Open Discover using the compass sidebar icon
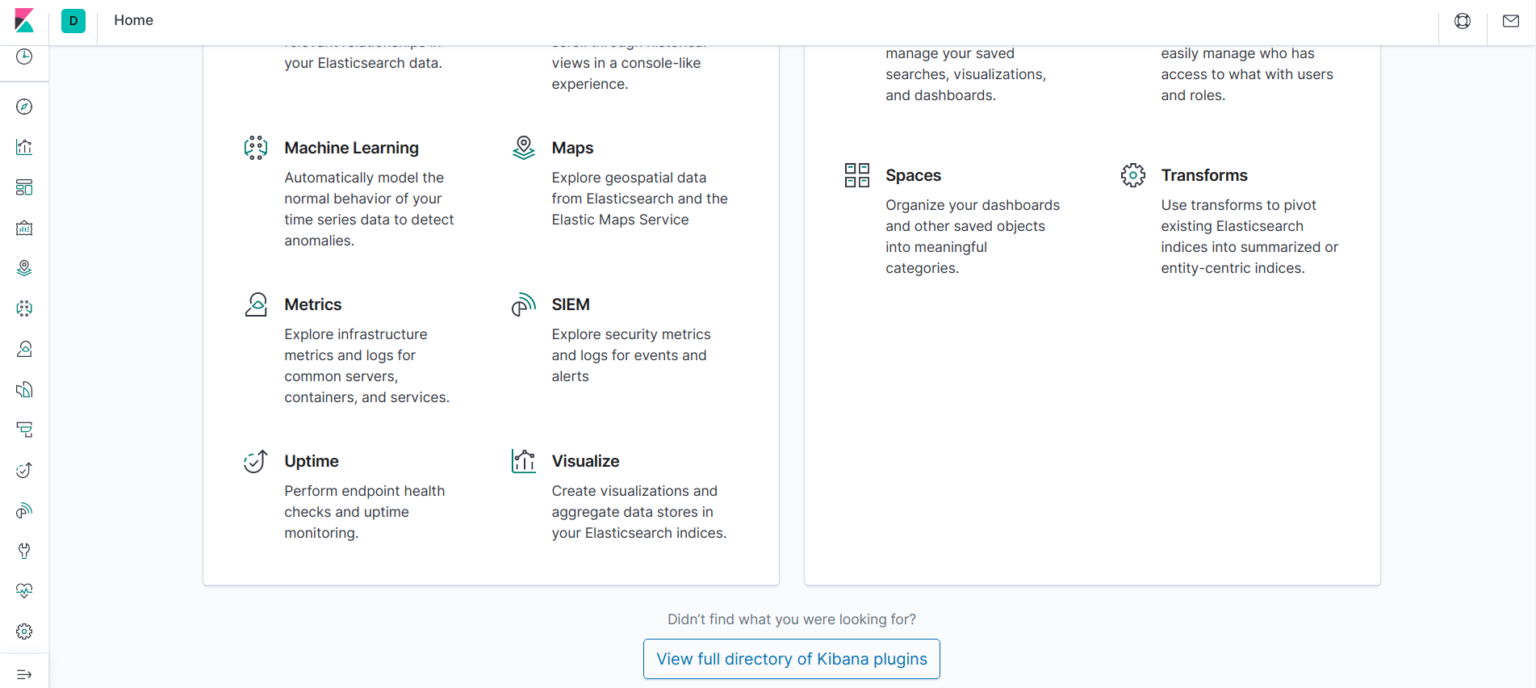This screenshot has height=688, width=1536. pos(24,106)
